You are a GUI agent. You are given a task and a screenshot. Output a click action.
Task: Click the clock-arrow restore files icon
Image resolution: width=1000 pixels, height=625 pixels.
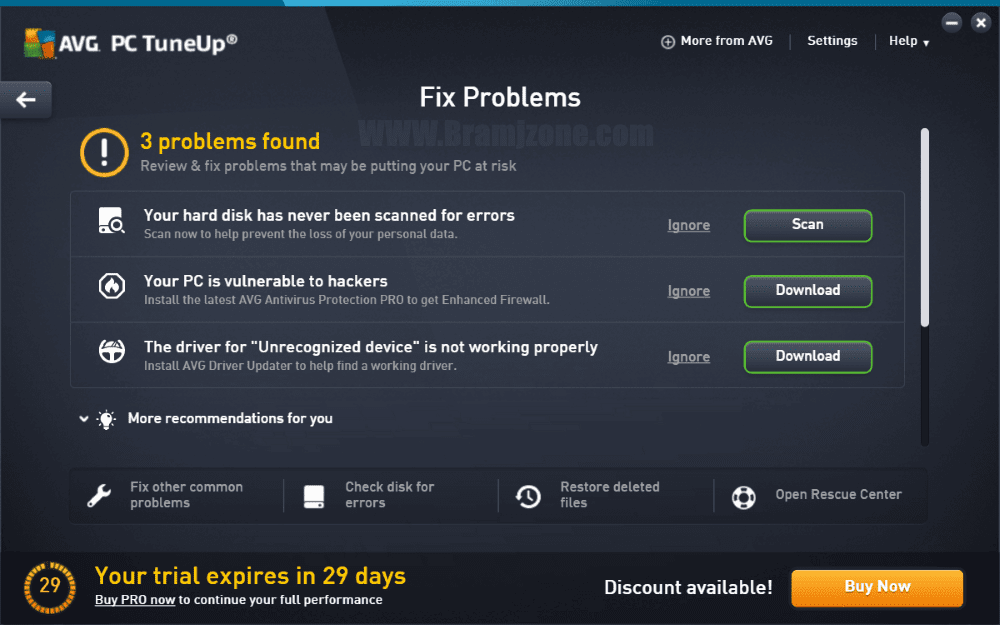528,496
